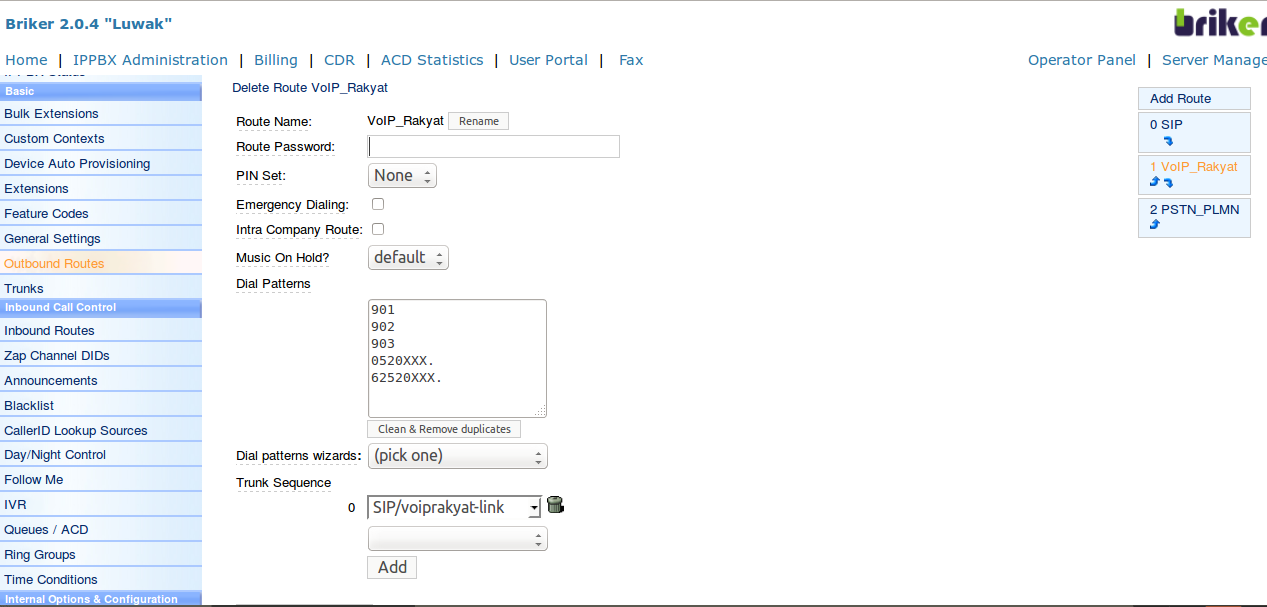This screenshot has height=607, width=1267.
Task: Go to the Home menu
Action: (26, 60)
